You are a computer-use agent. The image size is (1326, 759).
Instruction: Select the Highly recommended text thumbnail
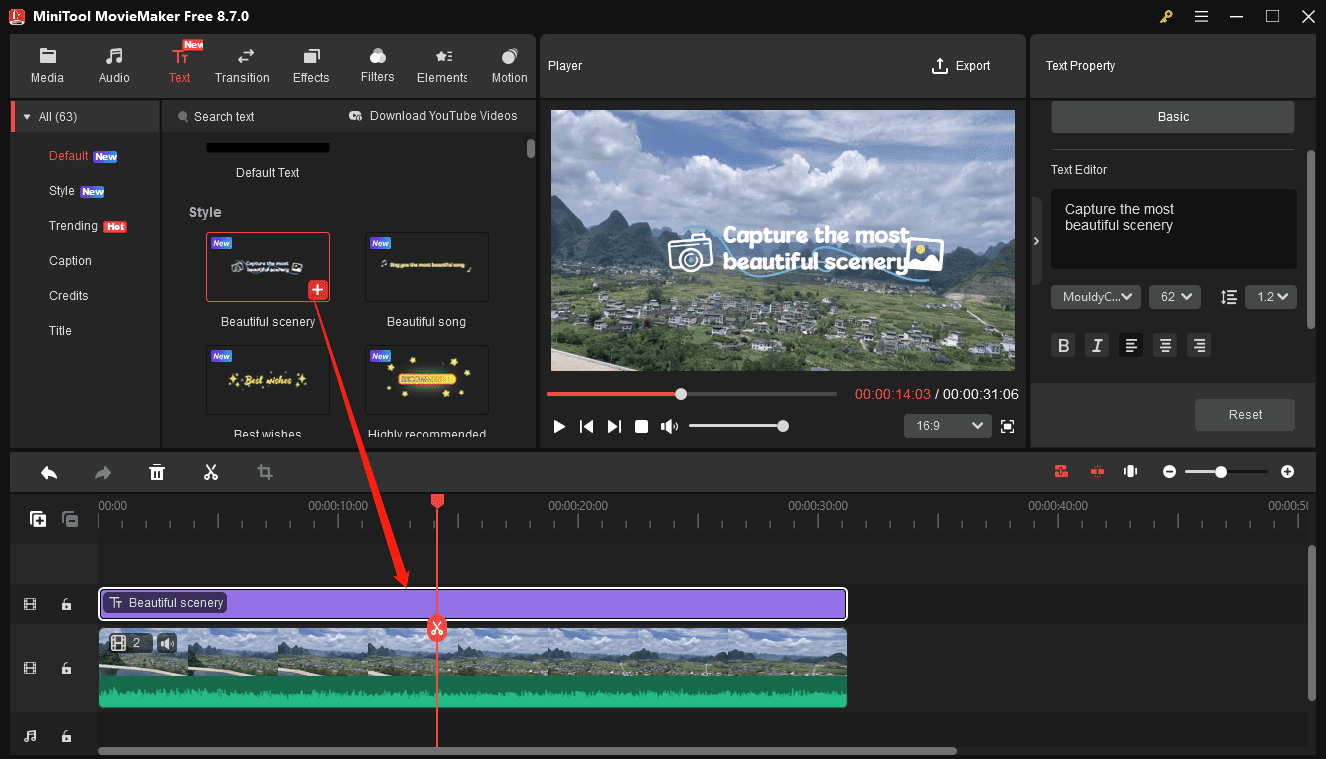[427, 380]
